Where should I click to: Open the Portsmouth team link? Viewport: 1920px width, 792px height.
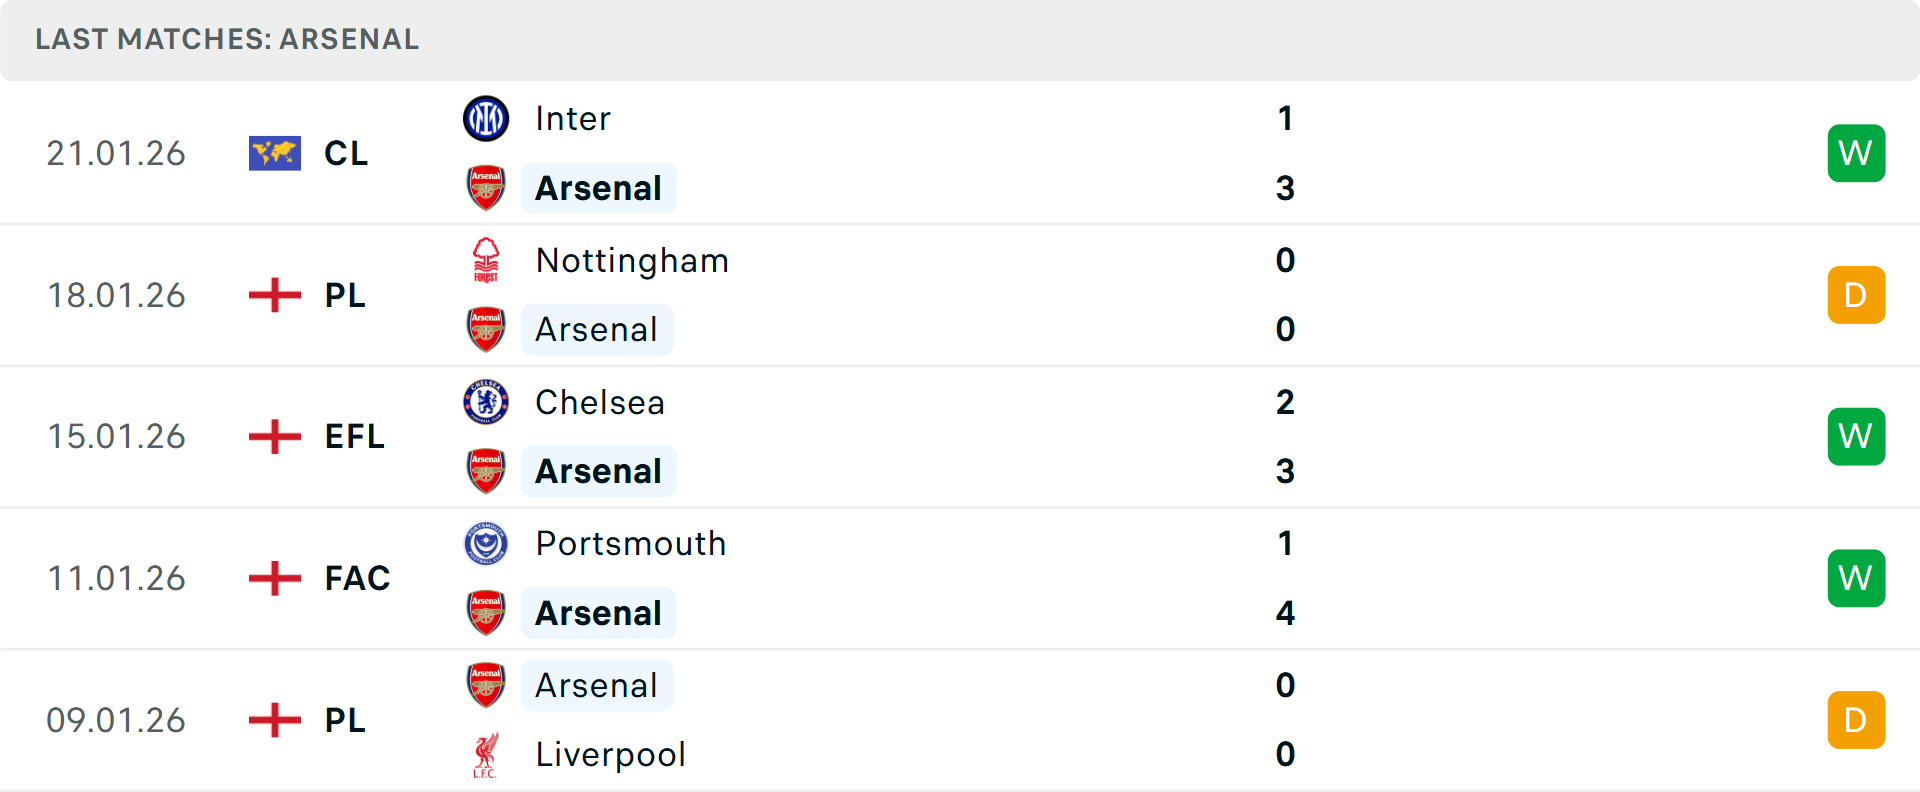[x=631, y=544]
